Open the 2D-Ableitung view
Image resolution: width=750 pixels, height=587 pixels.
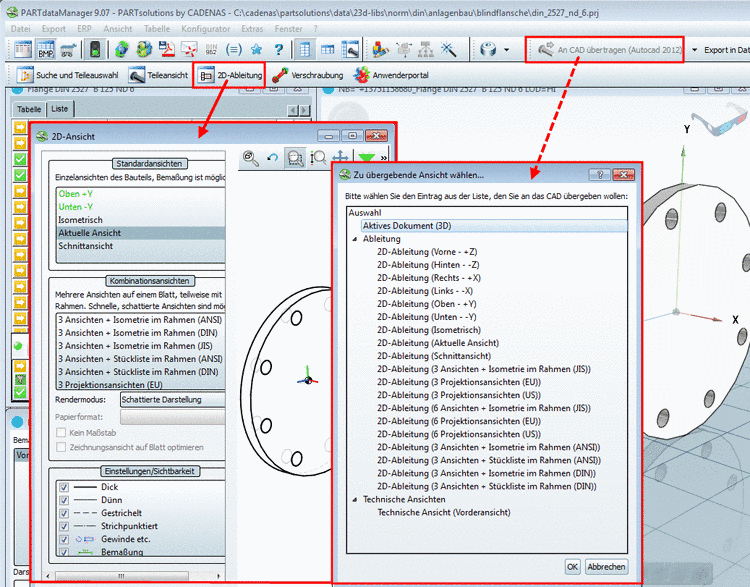230,75
